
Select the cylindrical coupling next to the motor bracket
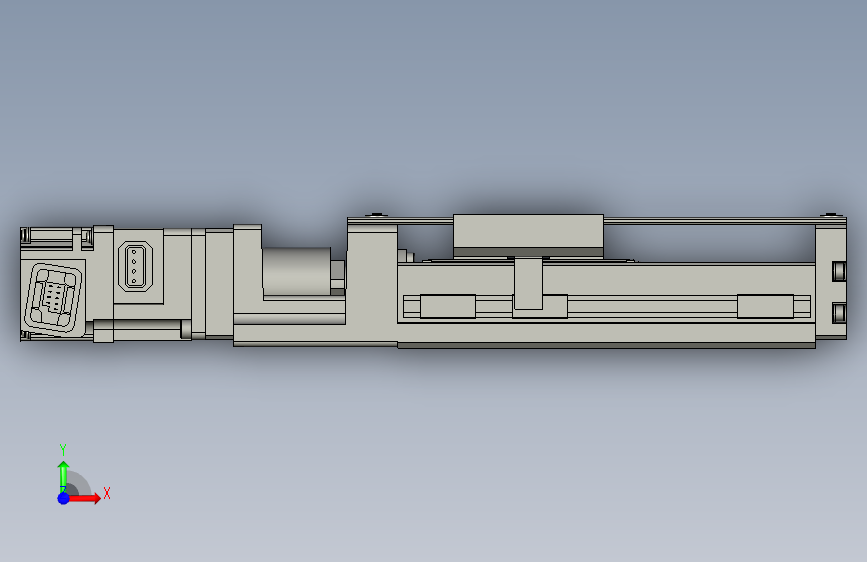click(x=297, y=271)
